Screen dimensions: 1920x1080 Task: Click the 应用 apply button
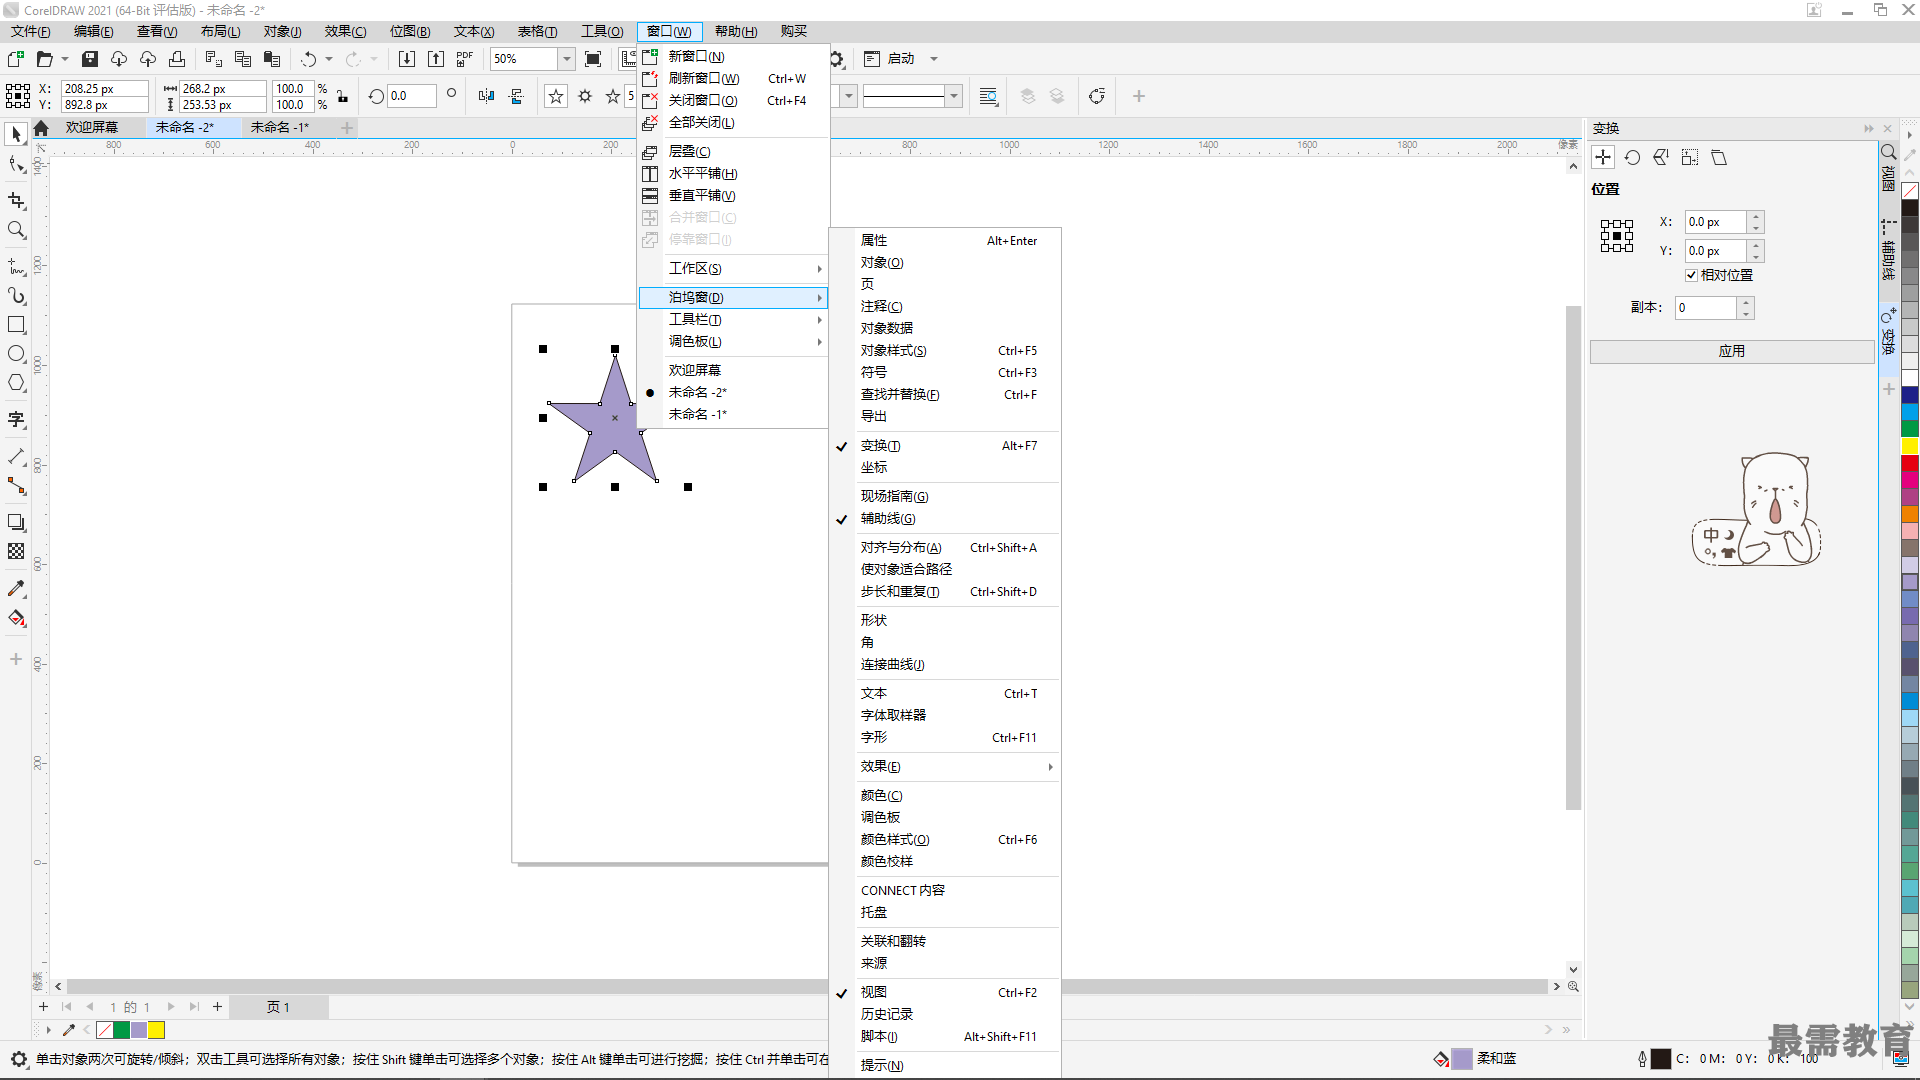click(x=1732, y=352)
